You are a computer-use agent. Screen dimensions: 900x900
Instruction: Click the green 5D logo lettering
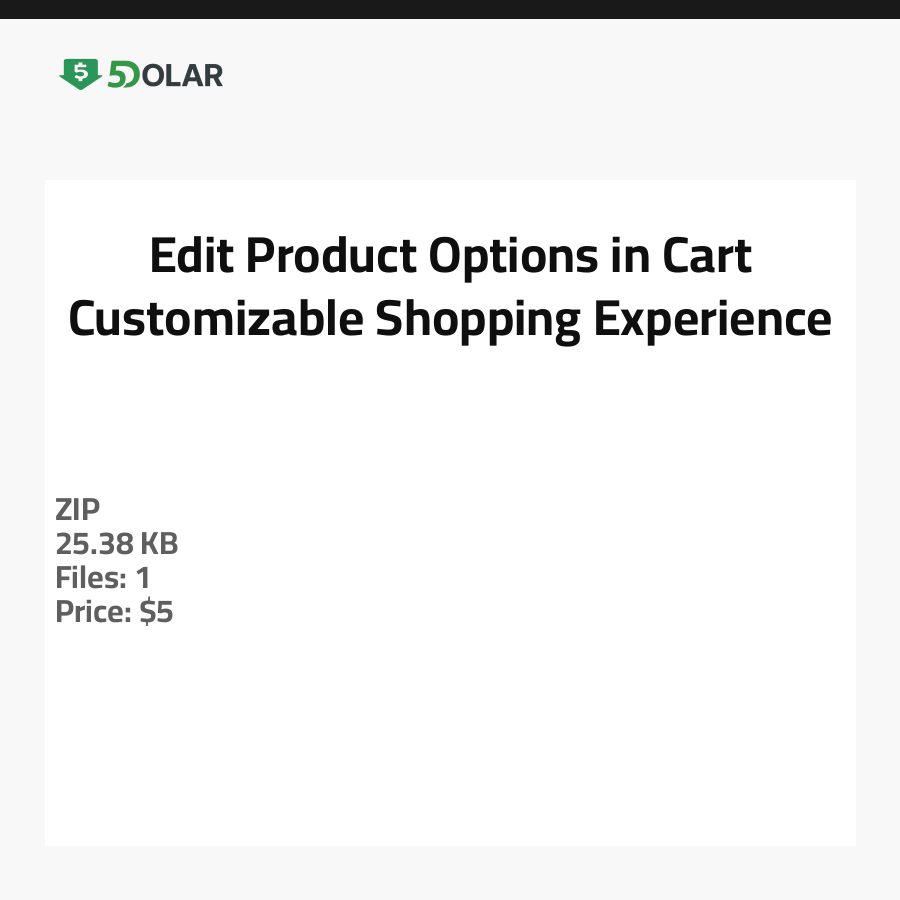click(123, 75)
